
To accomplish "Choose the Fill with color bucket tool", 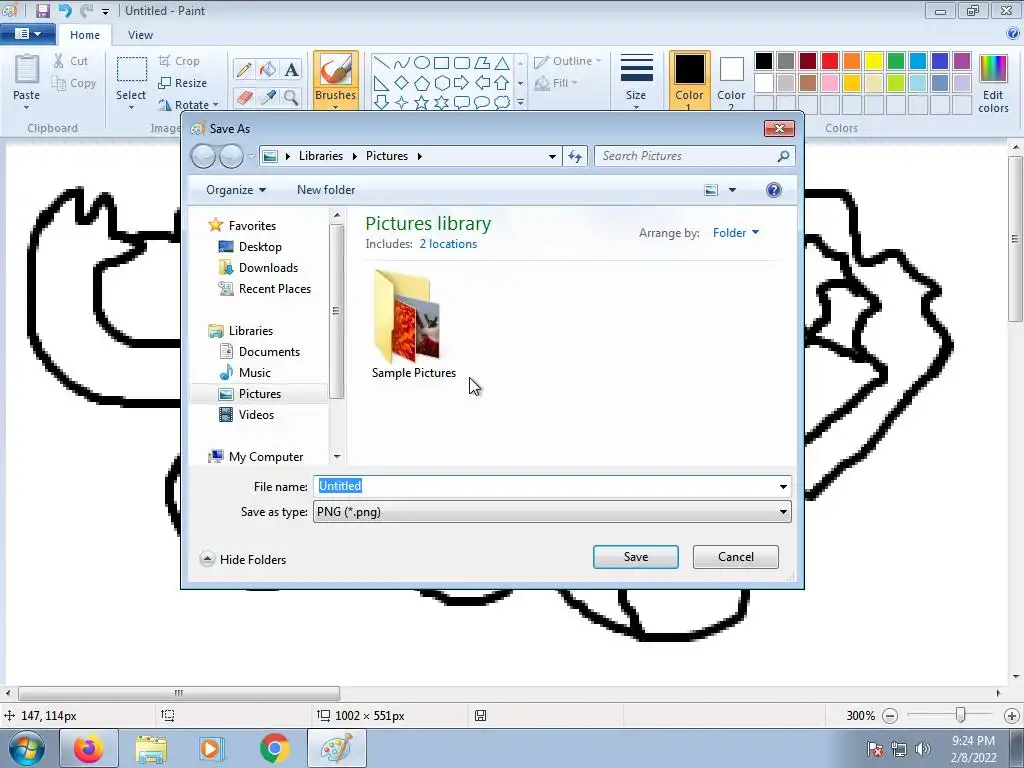I will point(268,69).
